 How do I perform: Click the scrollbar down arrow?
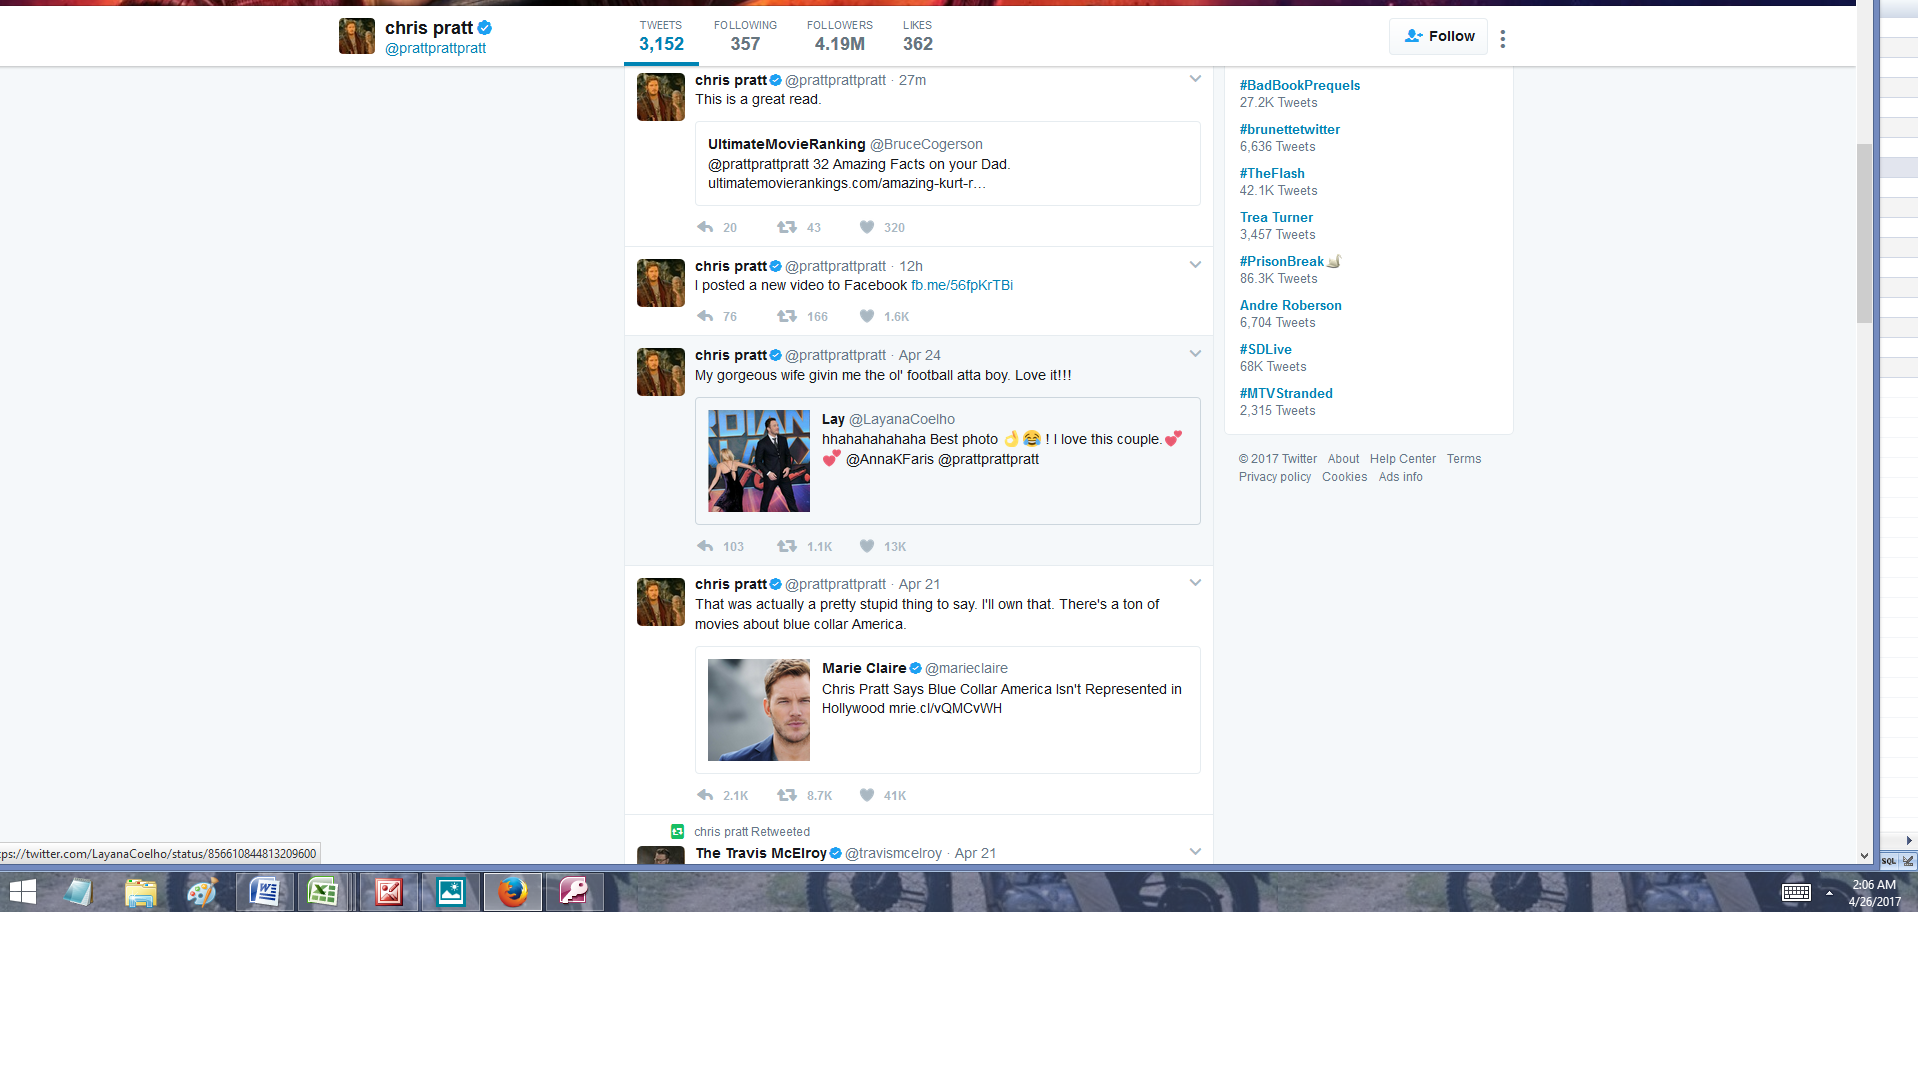coord(1864,856)
